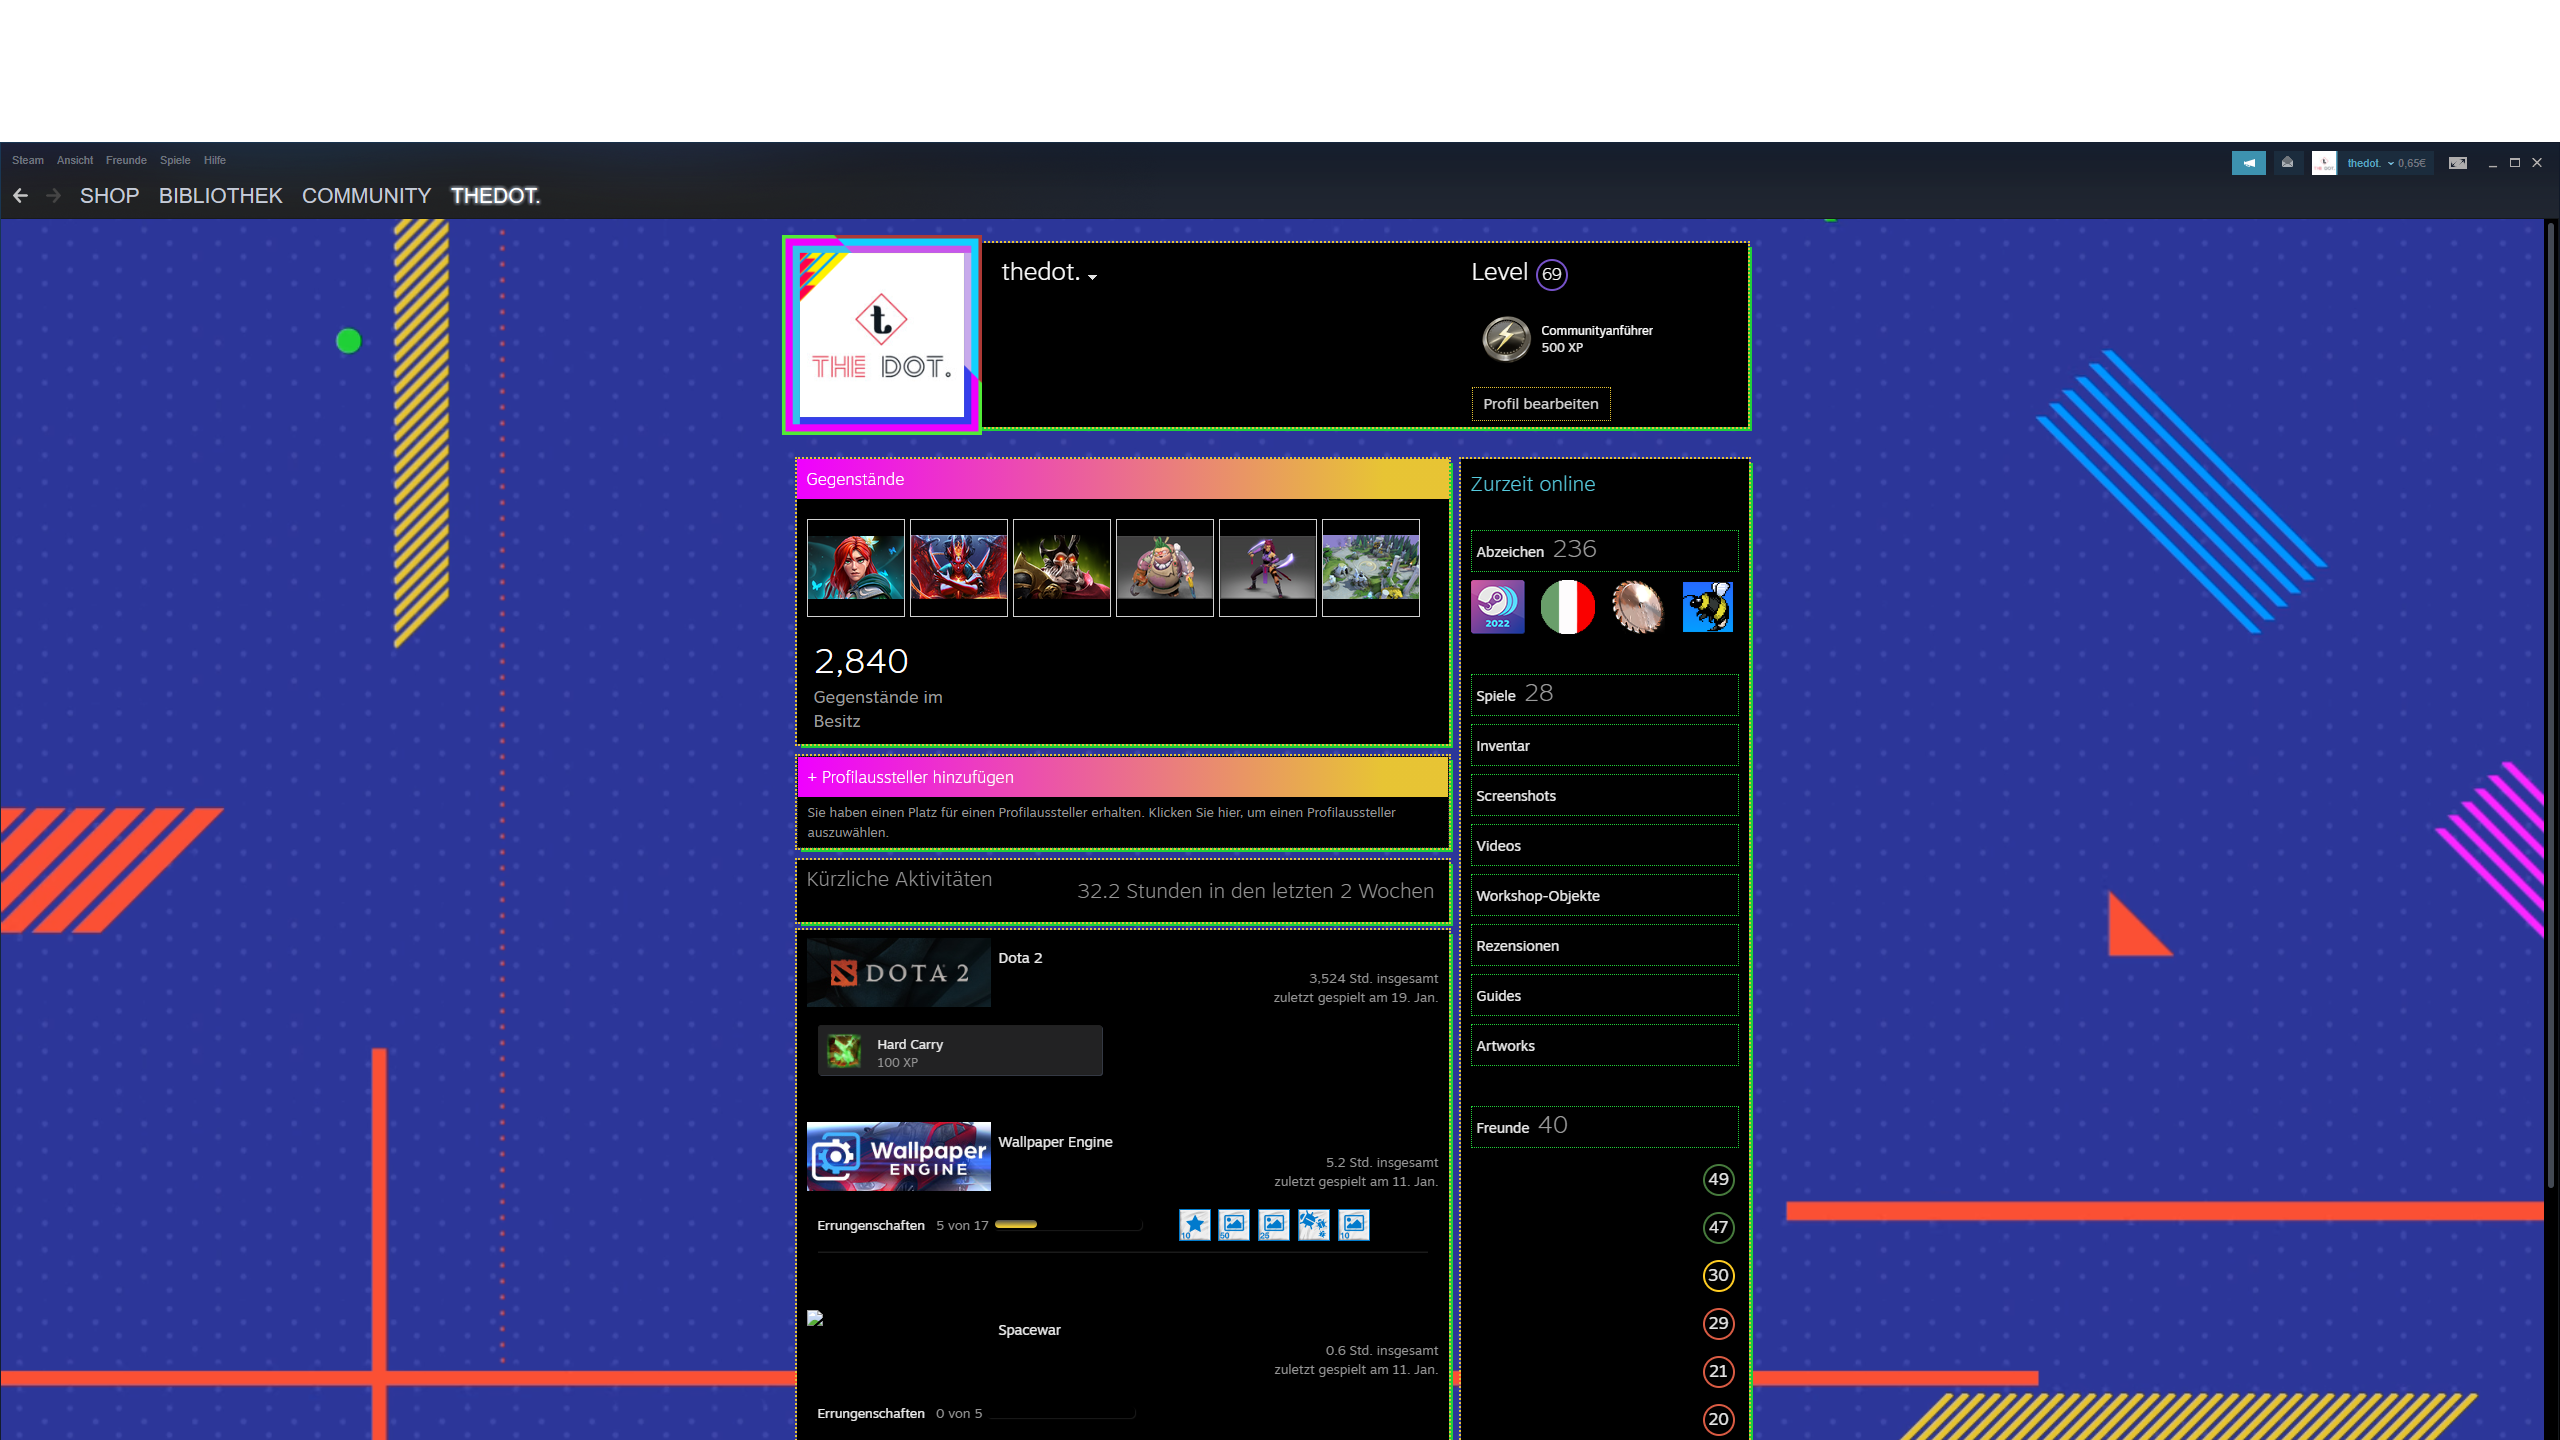Open the horned warrior item thumbnail
Viewport: 2560px width, 1440px height.
coord(1062,568)
